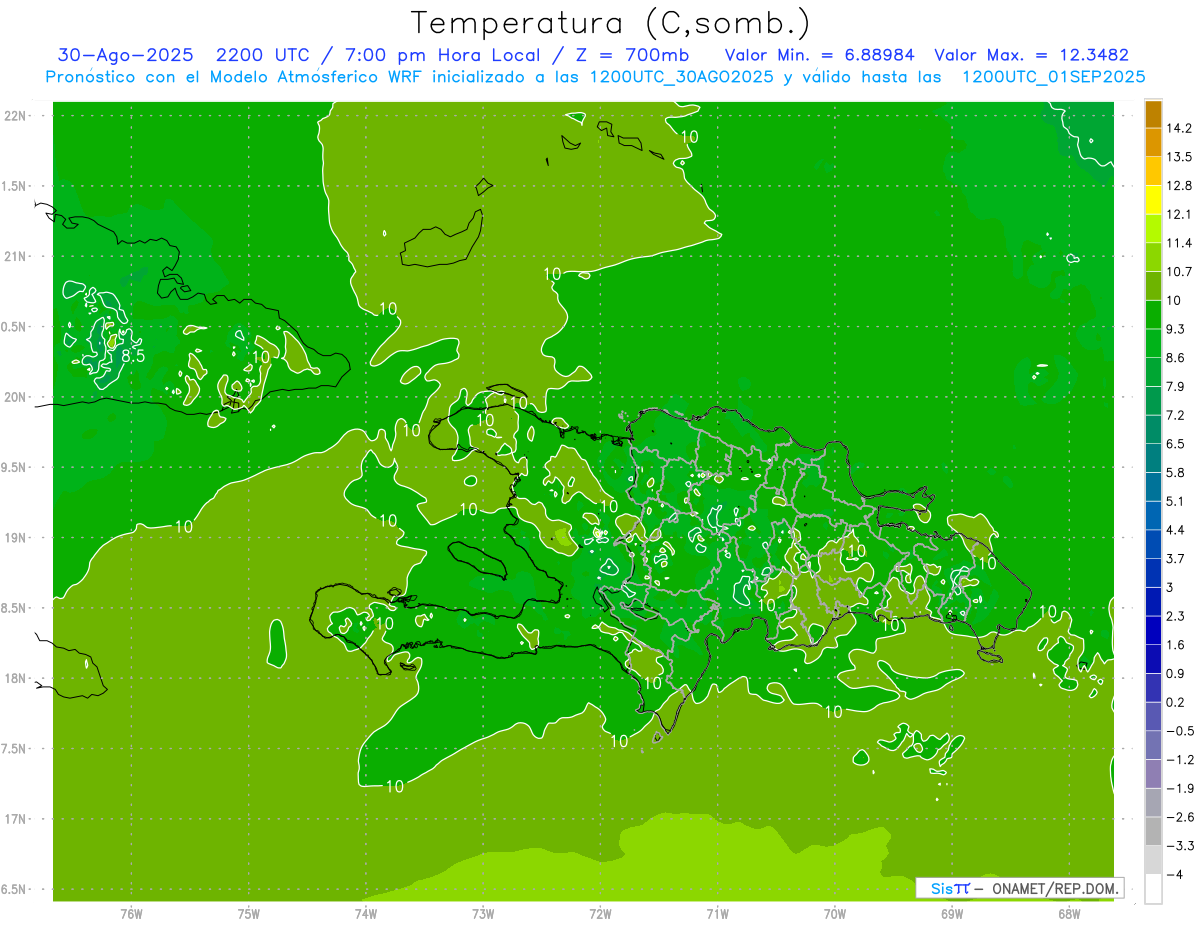Click the '11.4' color bar label

click(x=1179, y=242)
